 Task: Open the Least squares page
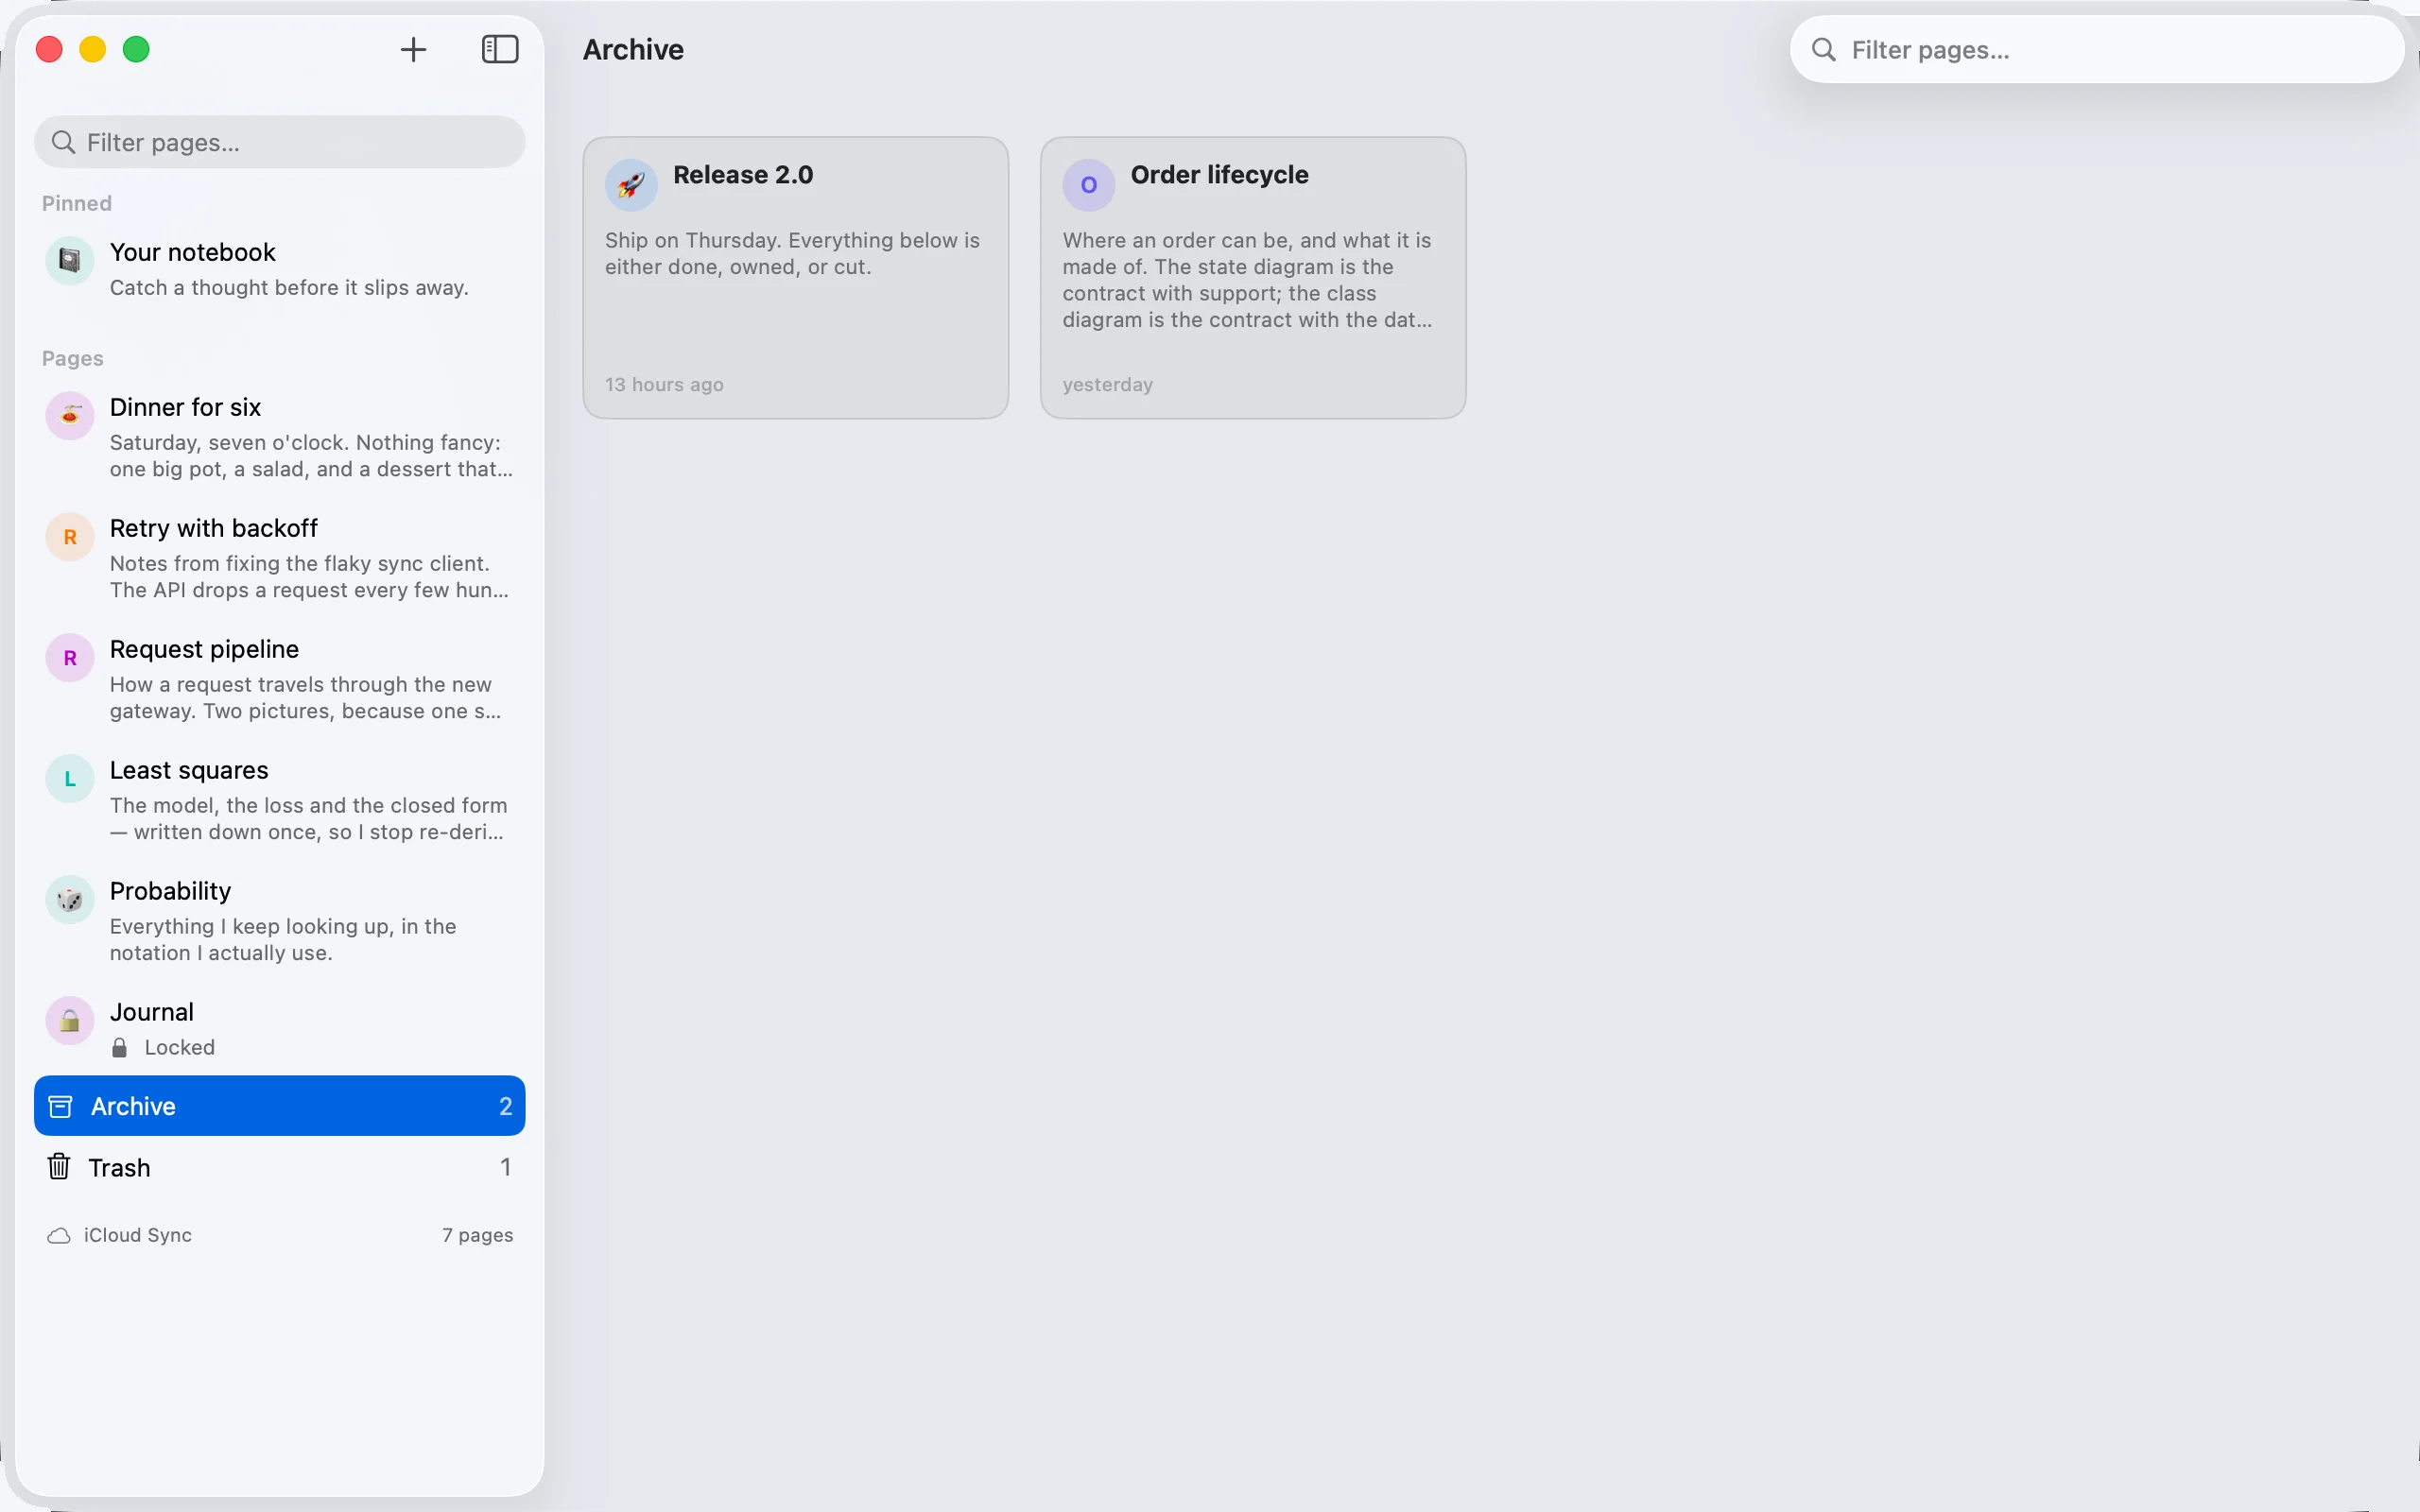279,800
